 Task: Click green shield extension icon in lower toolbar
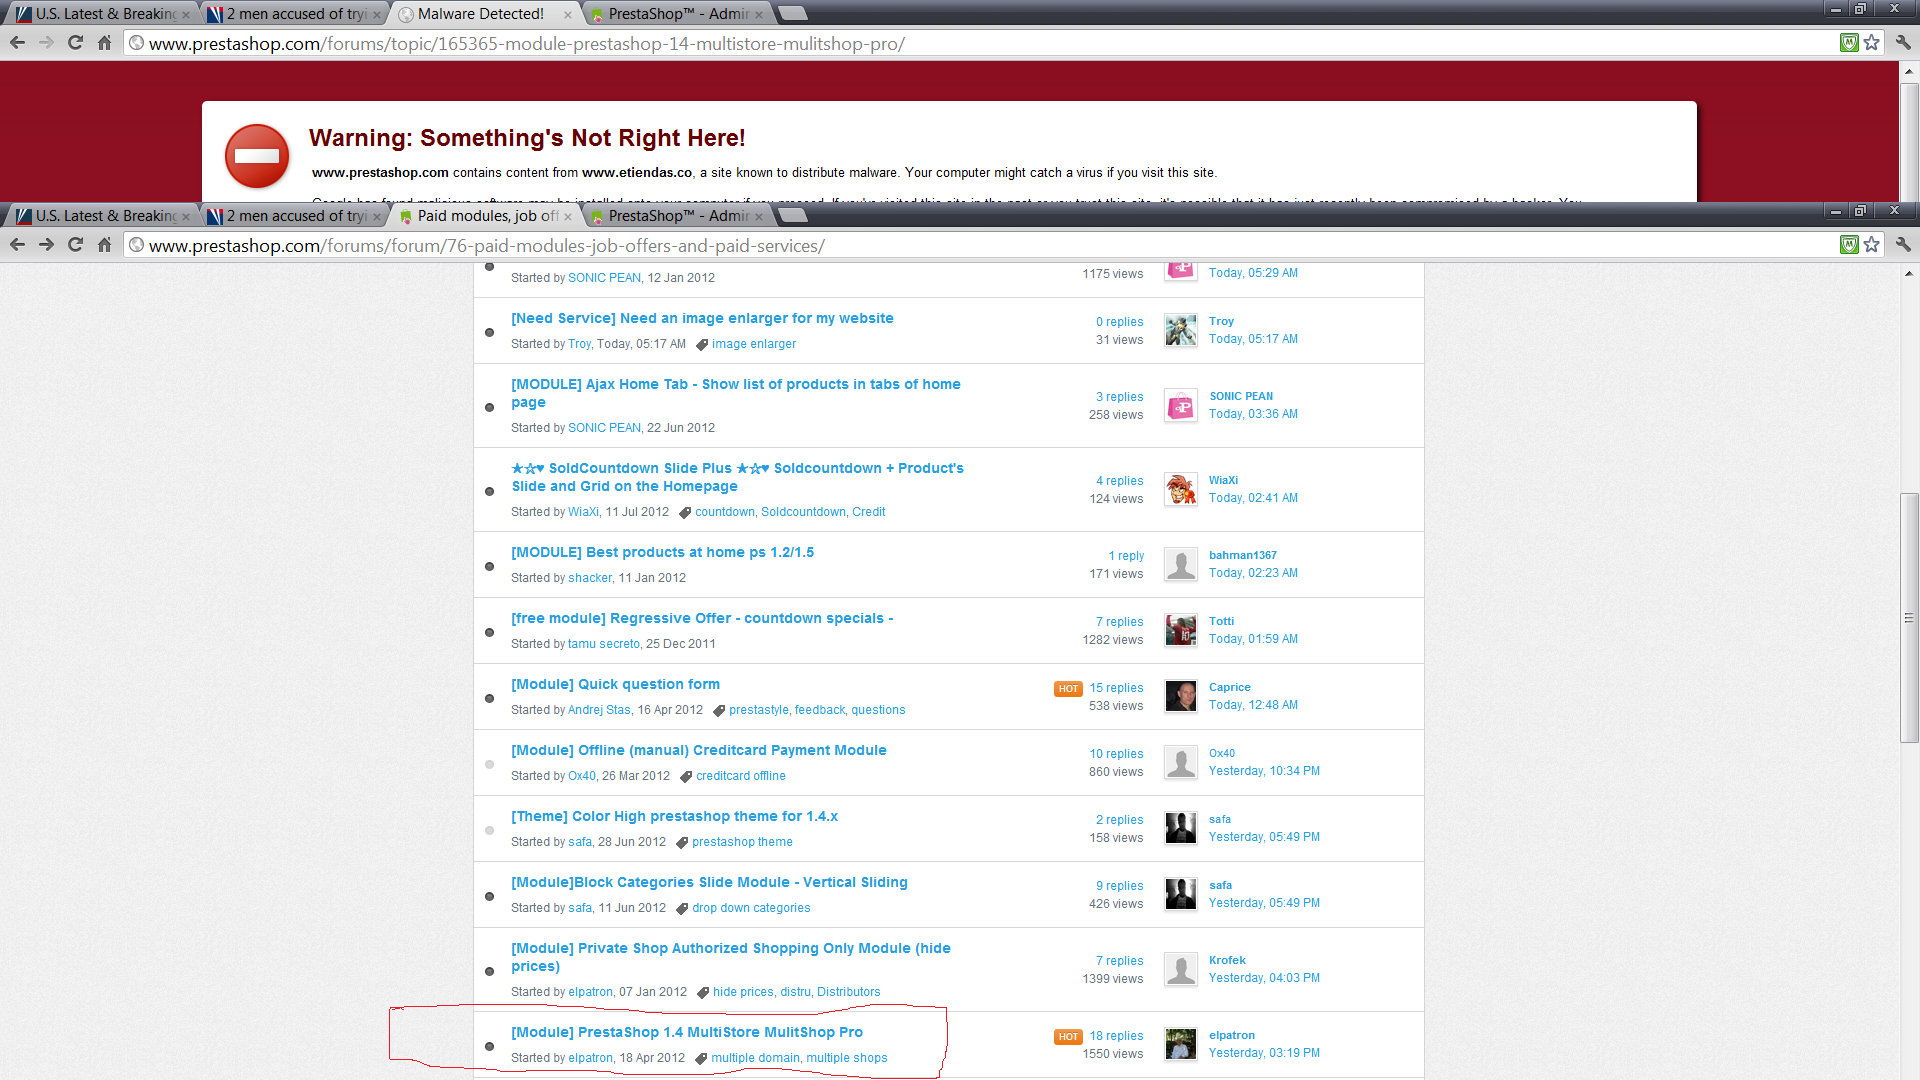(1849, 245)
